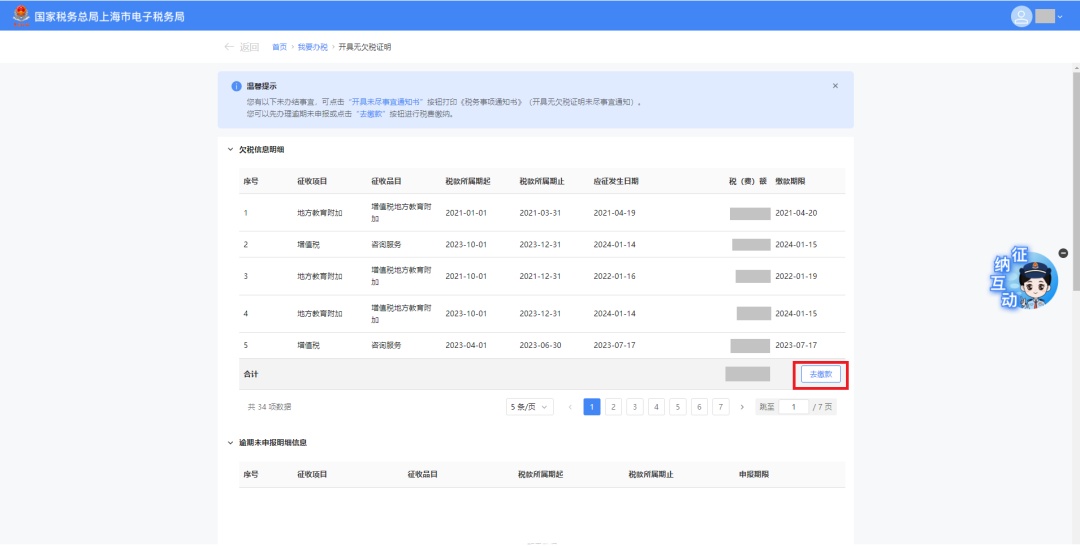Open the user avatar profile

tap(1021, 16)
